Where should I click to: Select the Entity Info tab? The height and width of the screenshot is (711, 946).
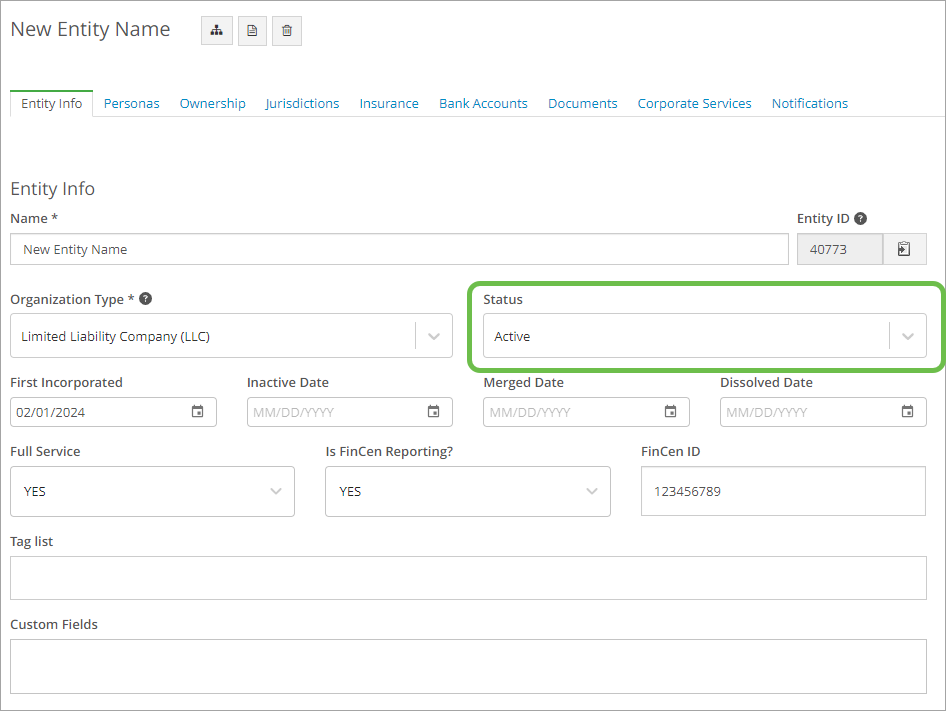point(51,104)
